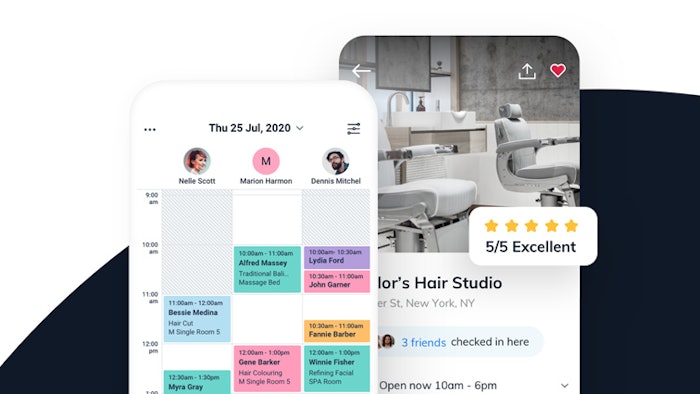This screenshot has width=700, height=394.
Task: Click the 3 friends link
Action: point(423,342)
